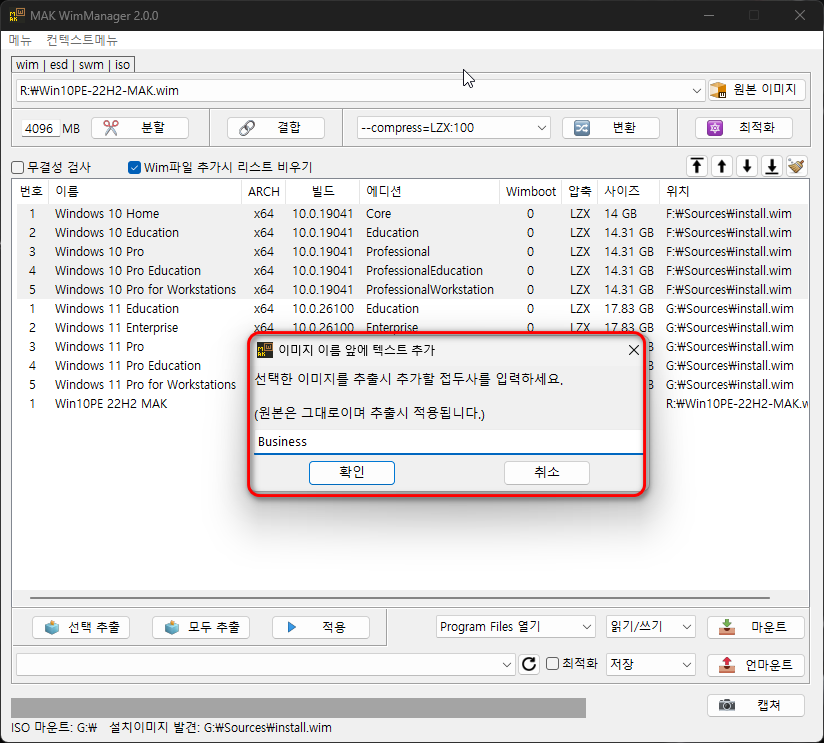Click the extract all (모두 추출) button
The height and width of the screenshot is (743, 824).
(201, 627)
